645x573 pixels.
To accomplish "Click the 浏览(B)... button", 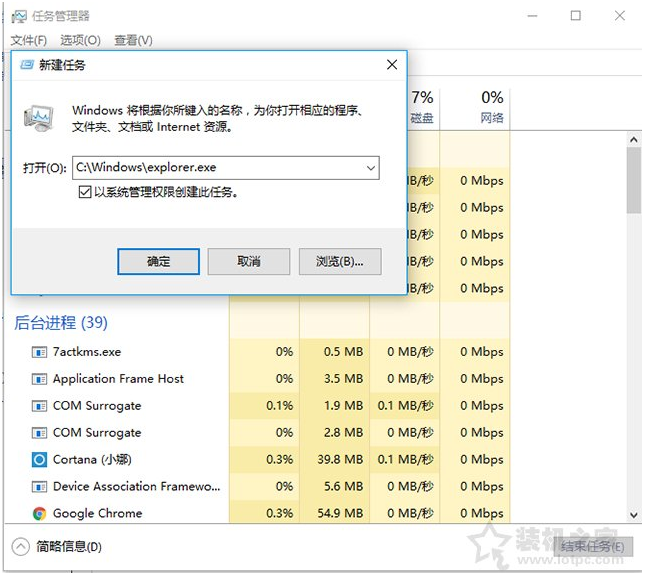I will pyautogui.click(x=339, y=261).
